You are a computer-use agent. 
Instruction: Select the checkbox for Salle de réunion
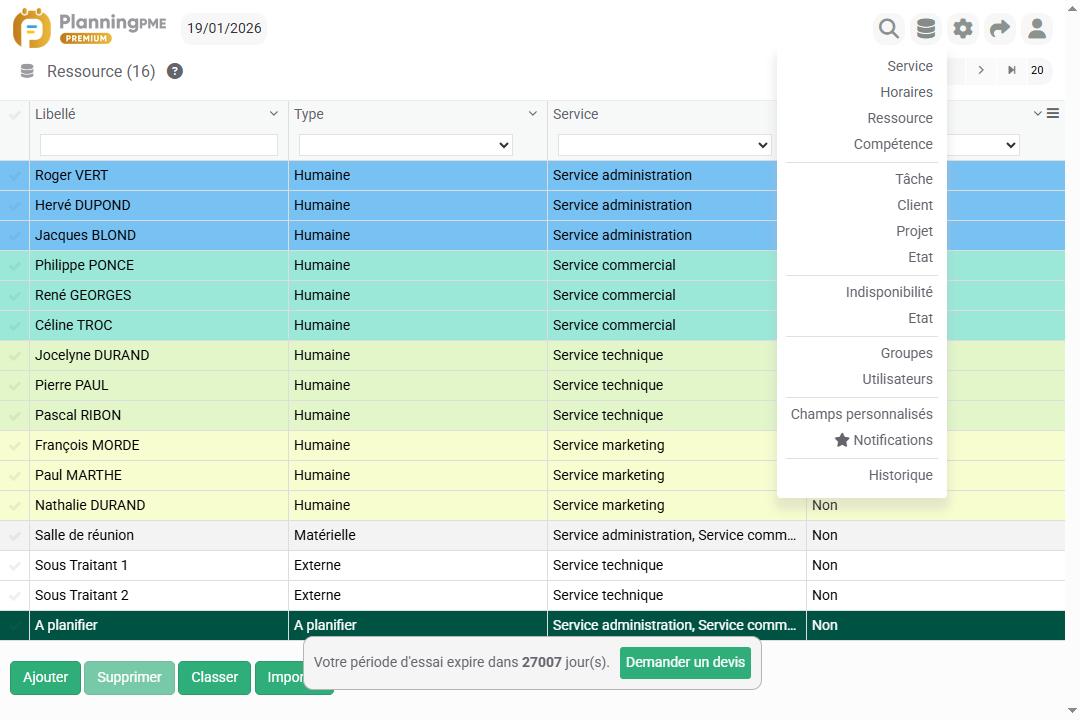click(14, 535)
